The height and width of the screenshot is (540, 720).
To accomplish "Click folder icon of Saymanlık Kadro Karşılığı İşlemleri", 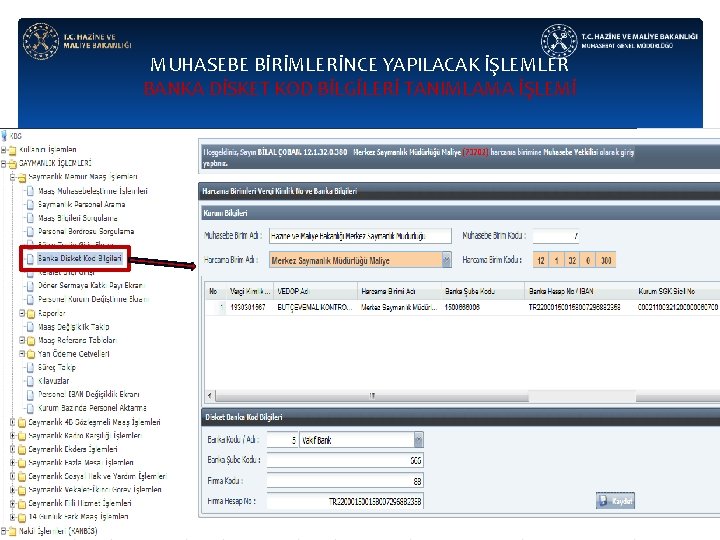I will click(22, 436).
